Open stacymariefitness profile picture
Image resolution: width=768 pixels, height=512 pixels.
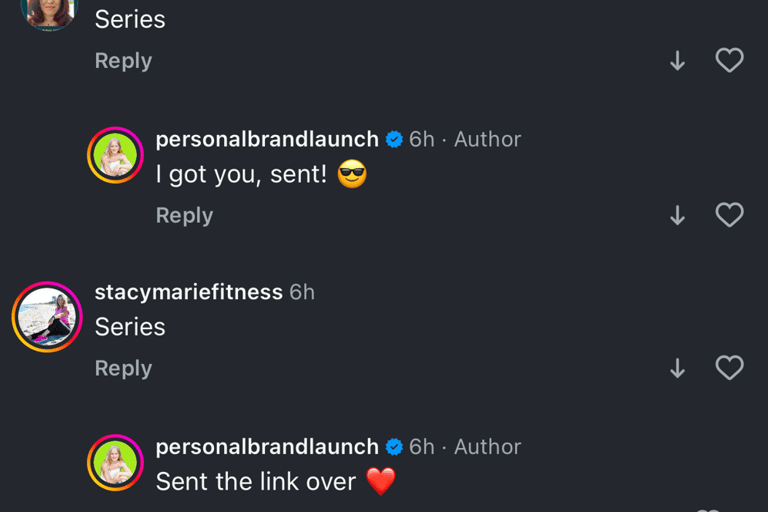pyautogui.click(x=47, y=317)
